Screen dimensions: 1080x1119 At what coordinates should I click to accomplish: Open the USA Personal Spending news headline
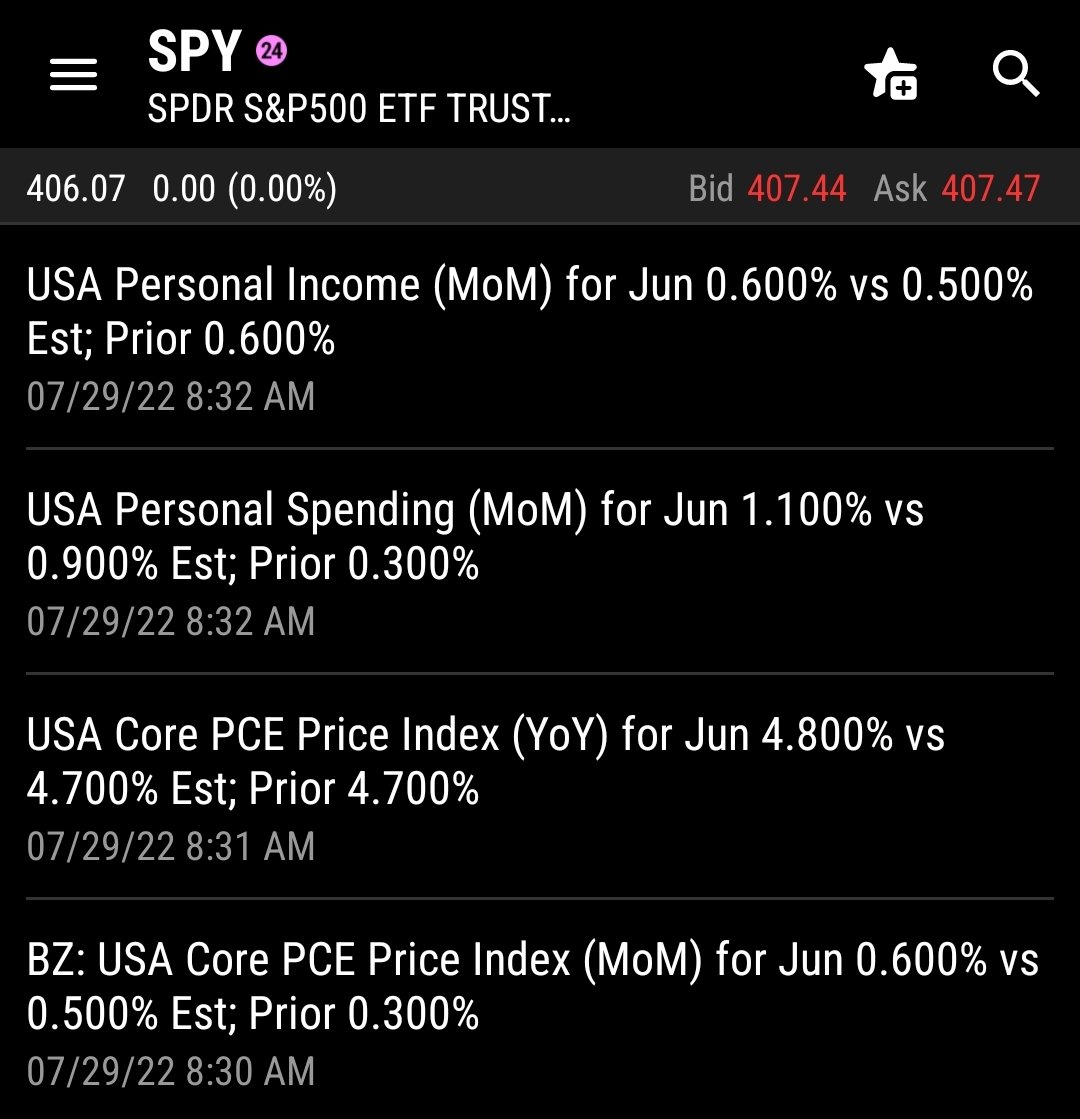click(x=475, y=537)
